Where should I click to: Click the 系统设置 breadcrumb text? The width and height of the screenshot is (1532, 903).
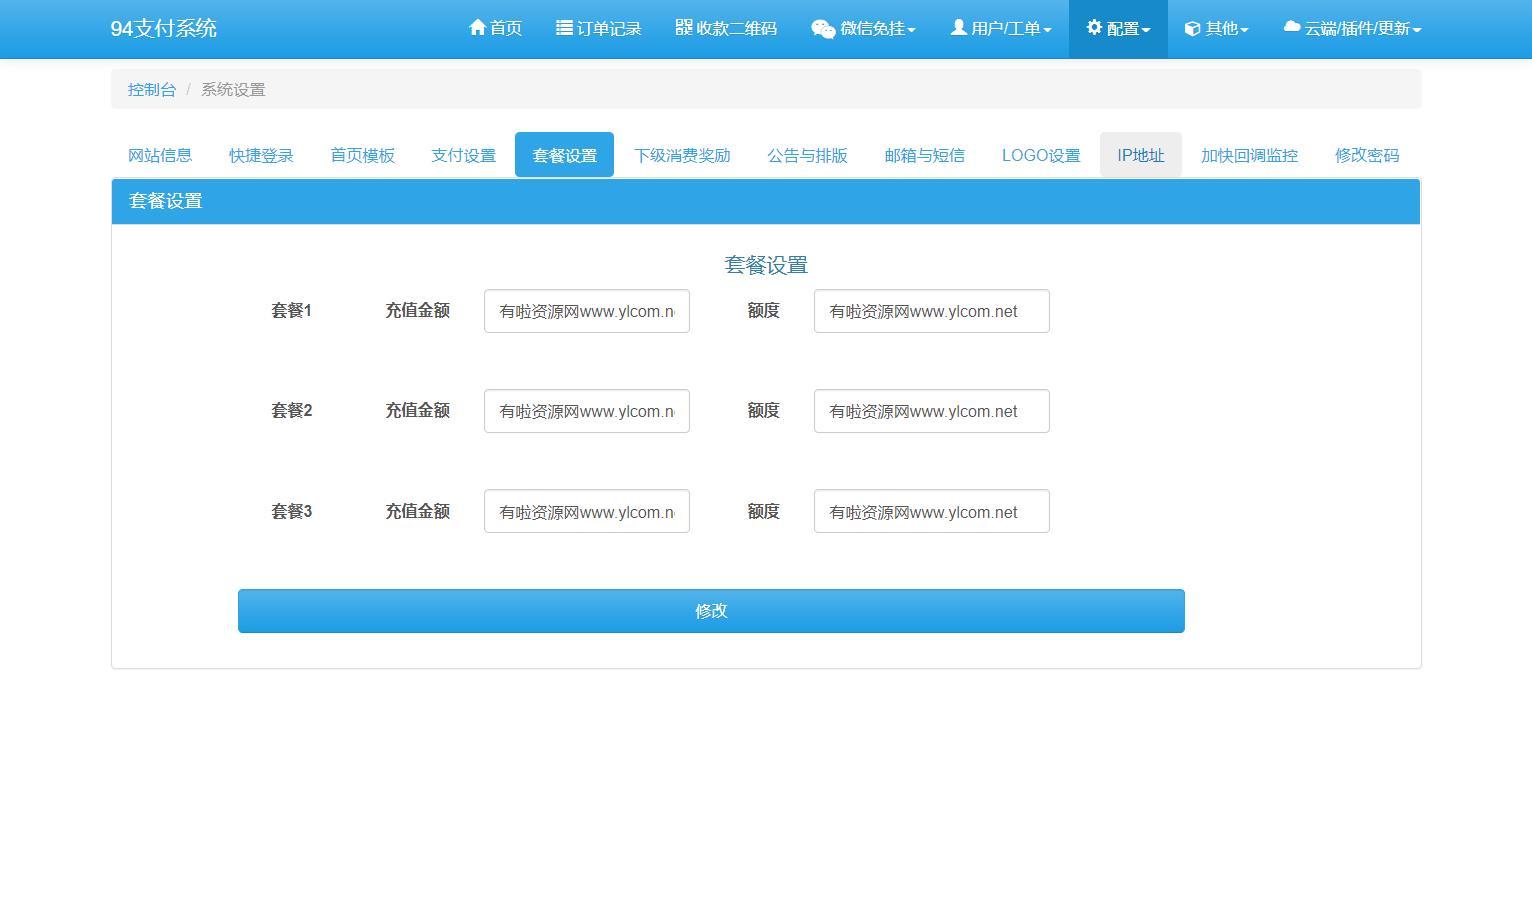pos(233,89)
